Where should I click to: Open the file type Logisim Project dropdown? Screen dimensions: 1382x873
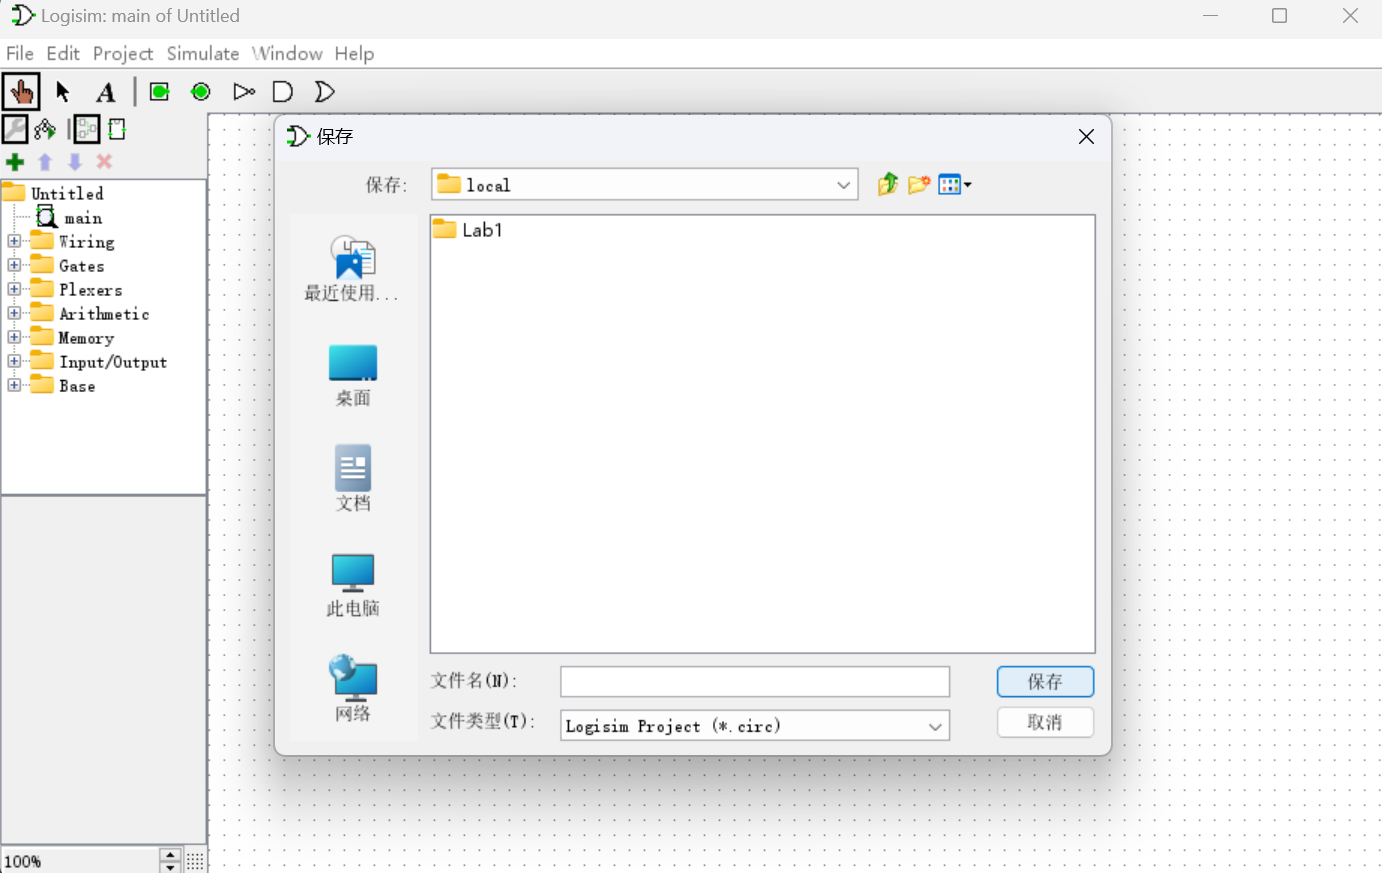coord(934,726)
